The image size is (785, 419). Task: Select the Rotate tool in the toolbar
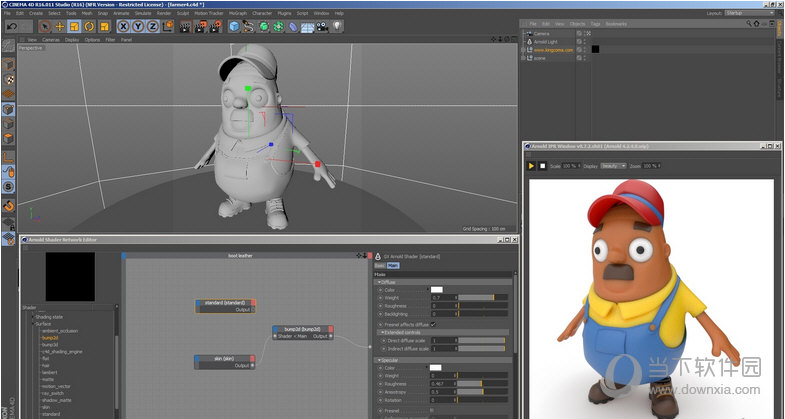[89, 26]
